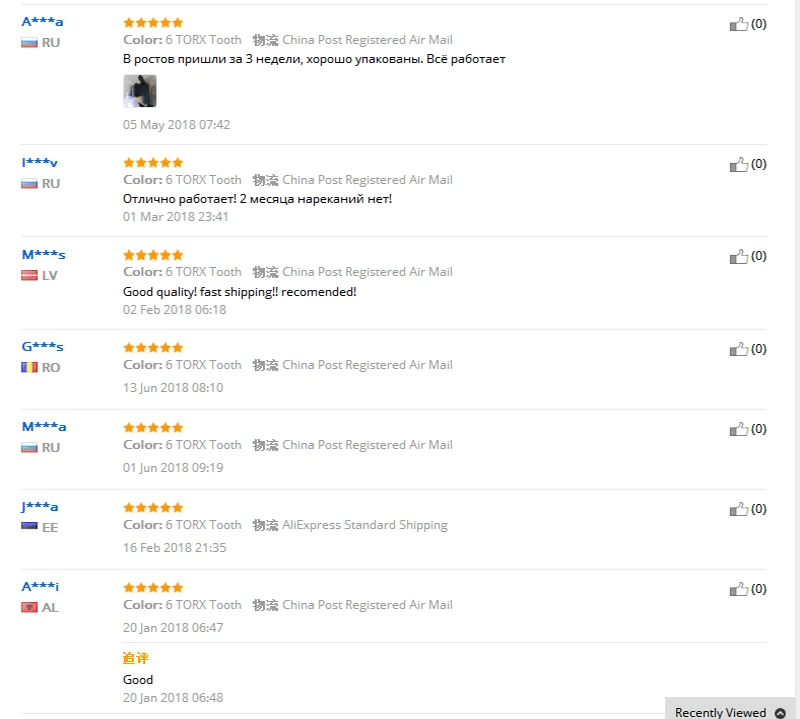Click thumbs-up on I***v's review
The width and height of the screenshot is (800, 719).
(738, 164)
